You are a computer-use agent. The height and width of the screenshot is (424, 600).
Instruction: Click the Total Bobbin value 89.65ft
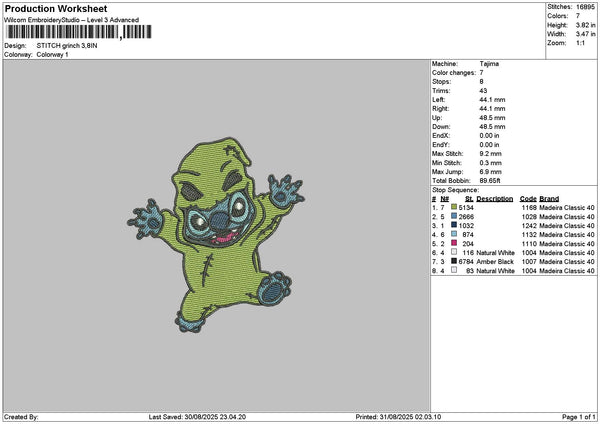[x=490, y=181]
